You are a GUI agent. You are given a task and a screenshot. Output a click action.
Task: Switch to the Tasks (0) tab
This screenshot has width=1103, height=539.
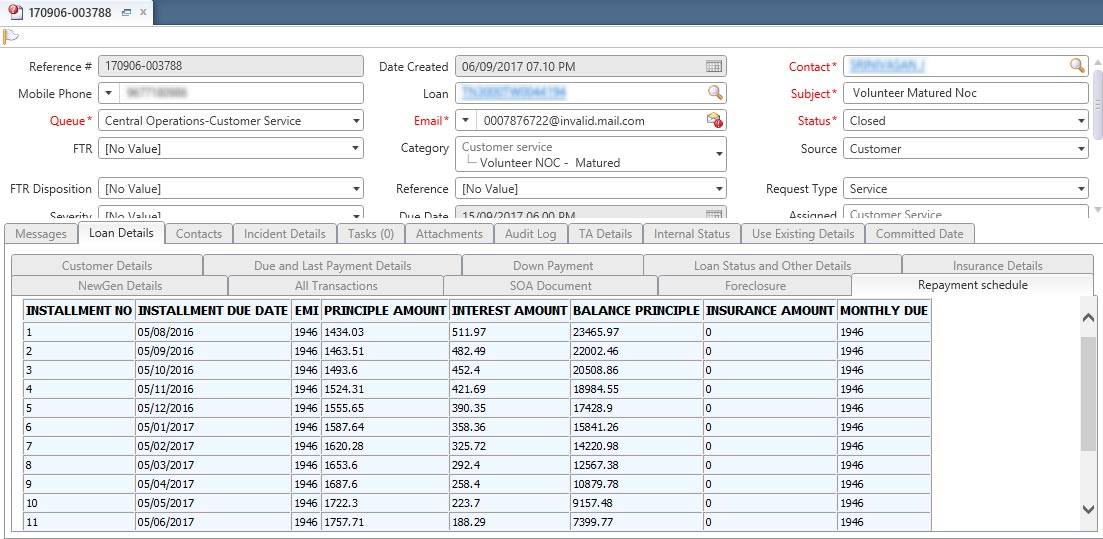tap(371, 234)
